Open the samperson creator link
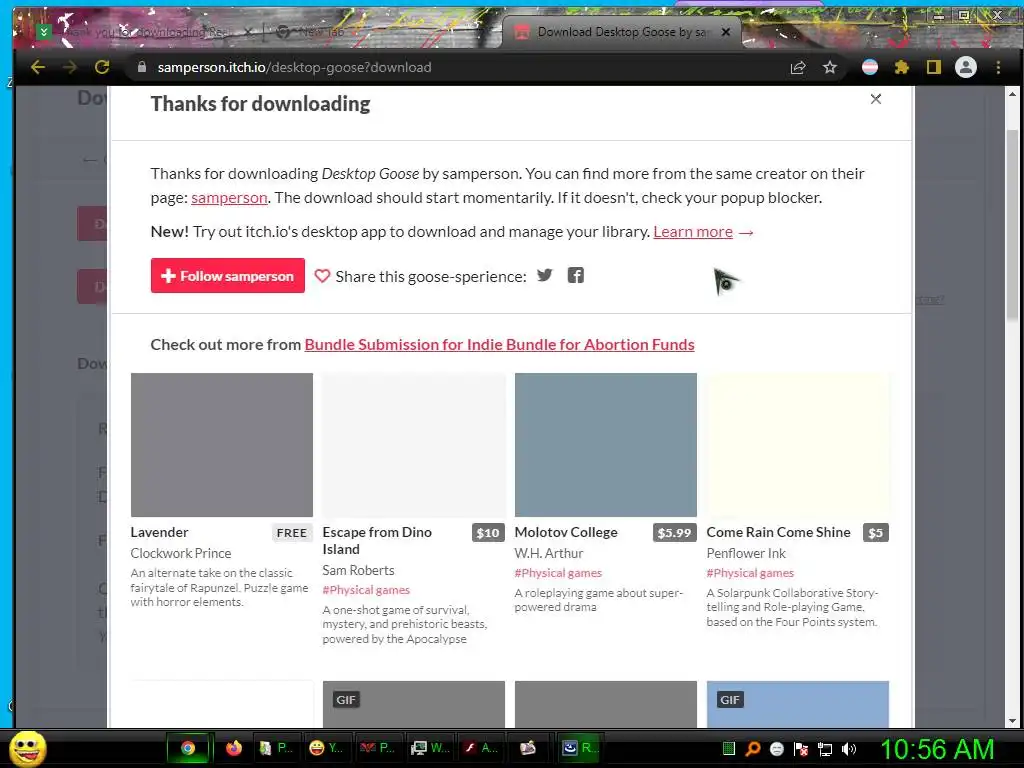1024x768 pixels. (229, 197)
